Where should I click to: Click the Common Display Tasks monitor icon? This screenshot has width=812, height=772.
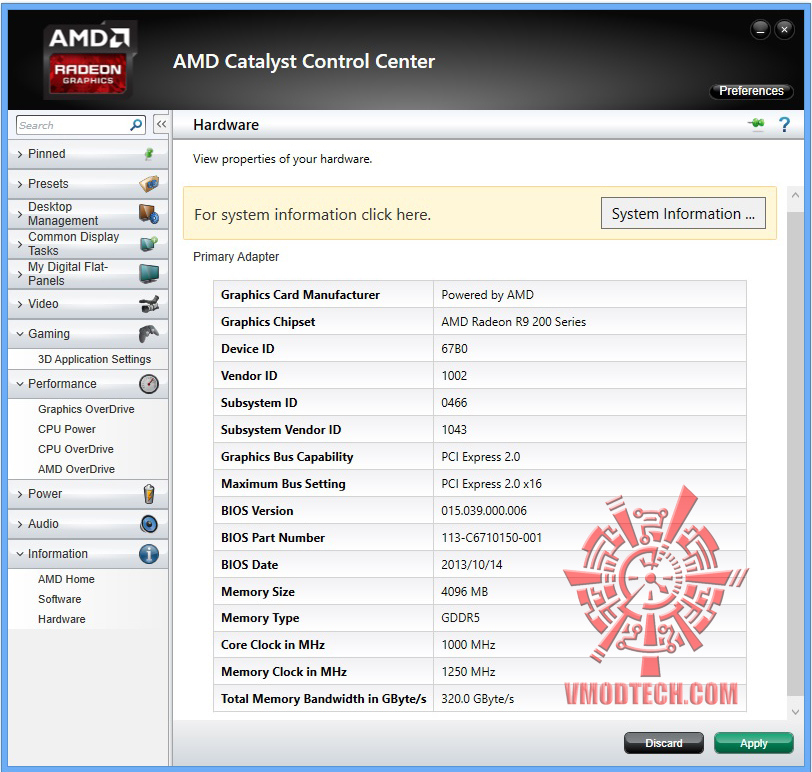point(149,243)
